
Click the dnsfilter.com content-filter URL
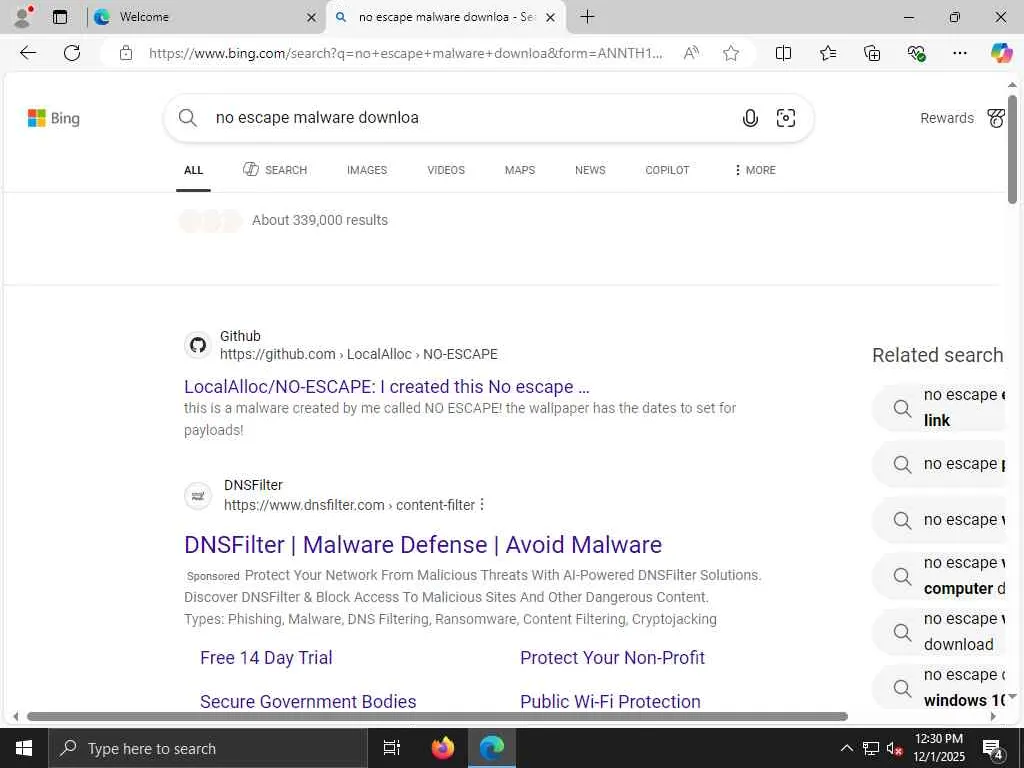click(349, 505)
